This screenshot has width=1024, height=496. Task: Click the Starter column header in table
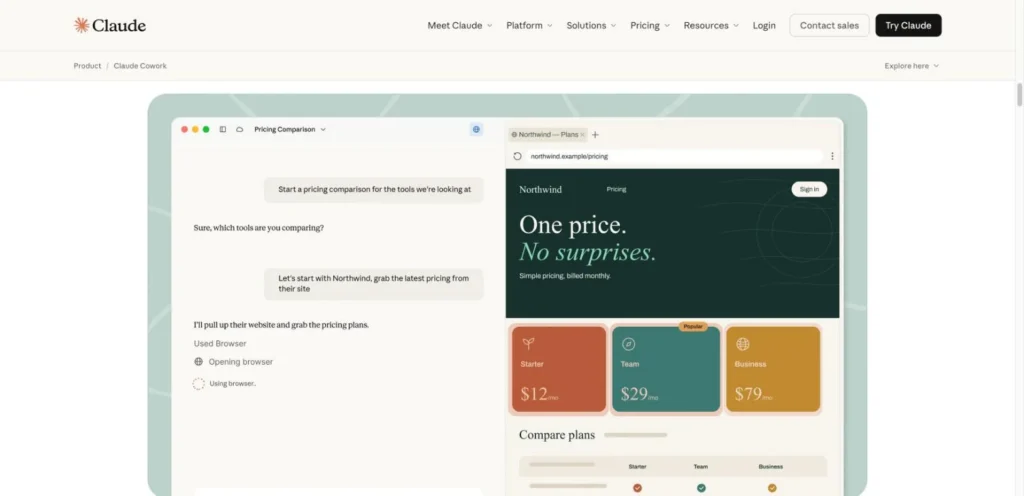[x=637, y=467]
